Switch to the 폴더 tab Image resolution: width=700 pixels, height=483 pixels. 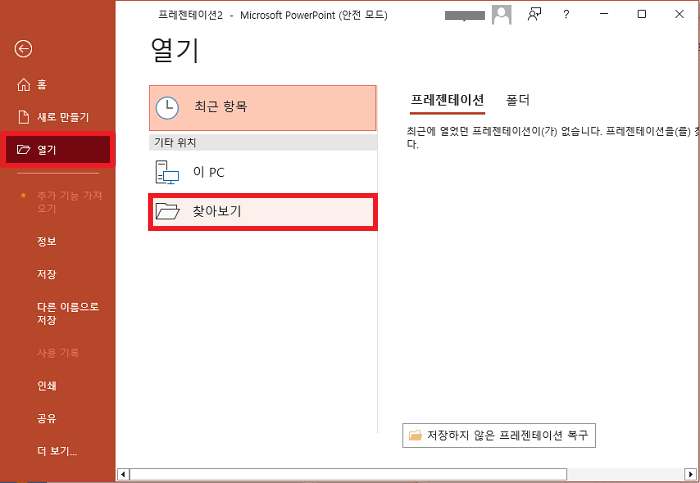(x=518, y=100)
